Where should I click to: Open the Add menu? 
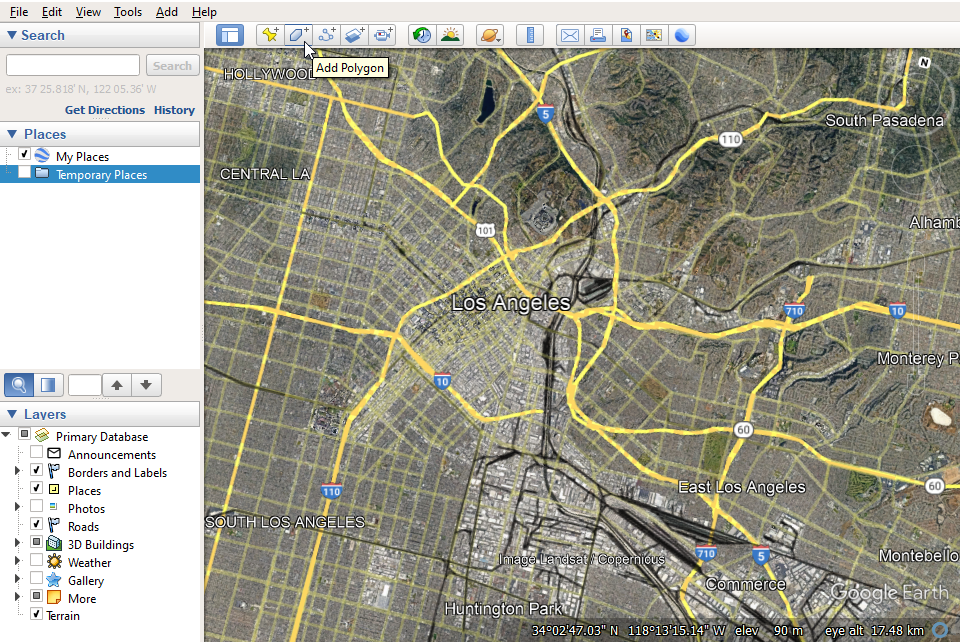(x=167, y=12)
